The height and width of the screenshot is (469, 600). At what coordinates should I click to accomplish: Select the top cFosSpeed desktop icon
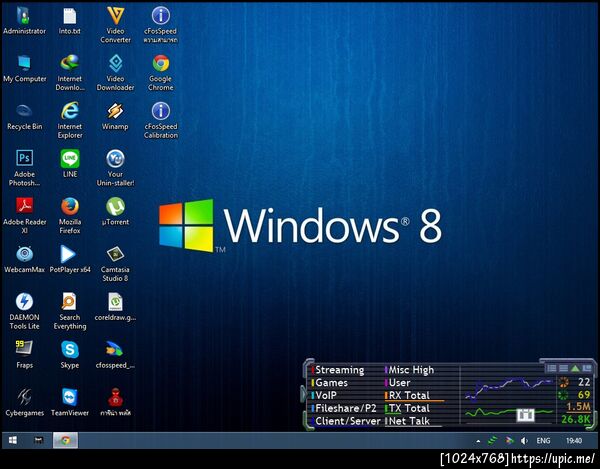pyautogui.click(x=161, y=25)
